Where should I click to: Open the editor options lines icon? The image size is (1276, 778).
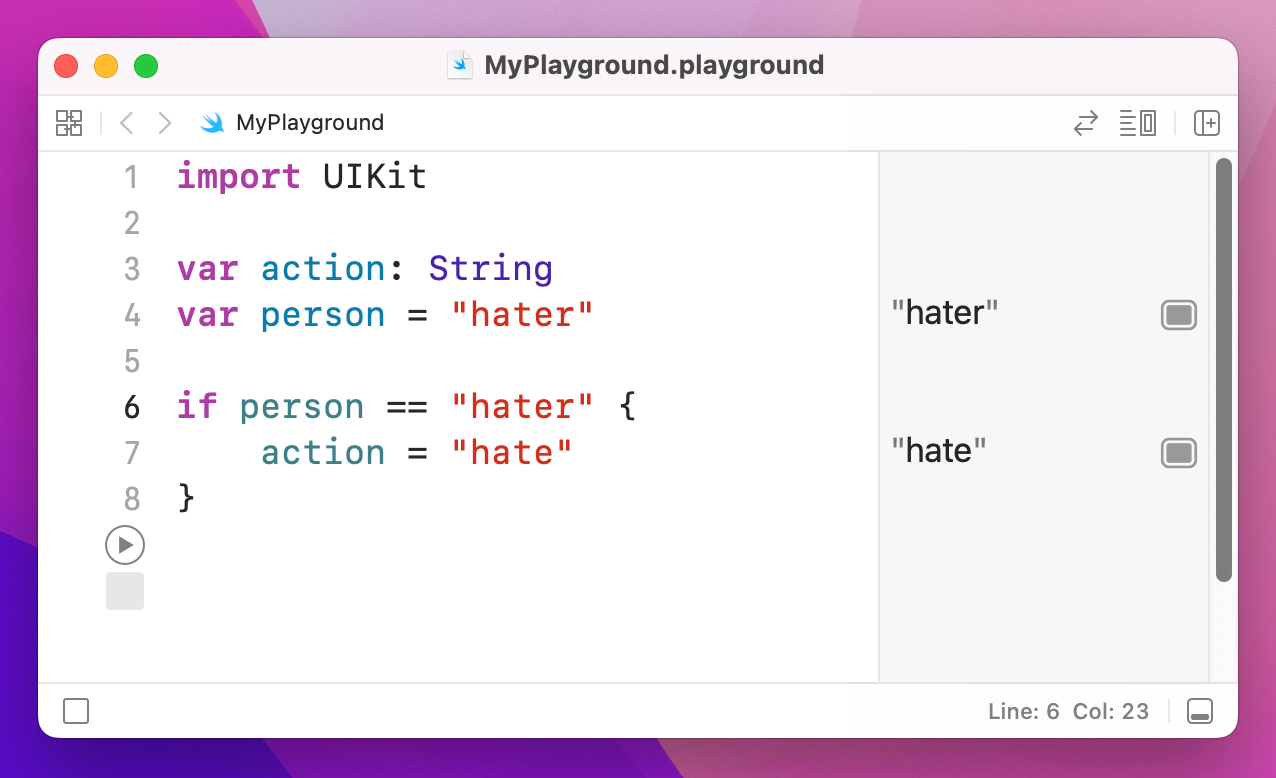coord(1138,123)
